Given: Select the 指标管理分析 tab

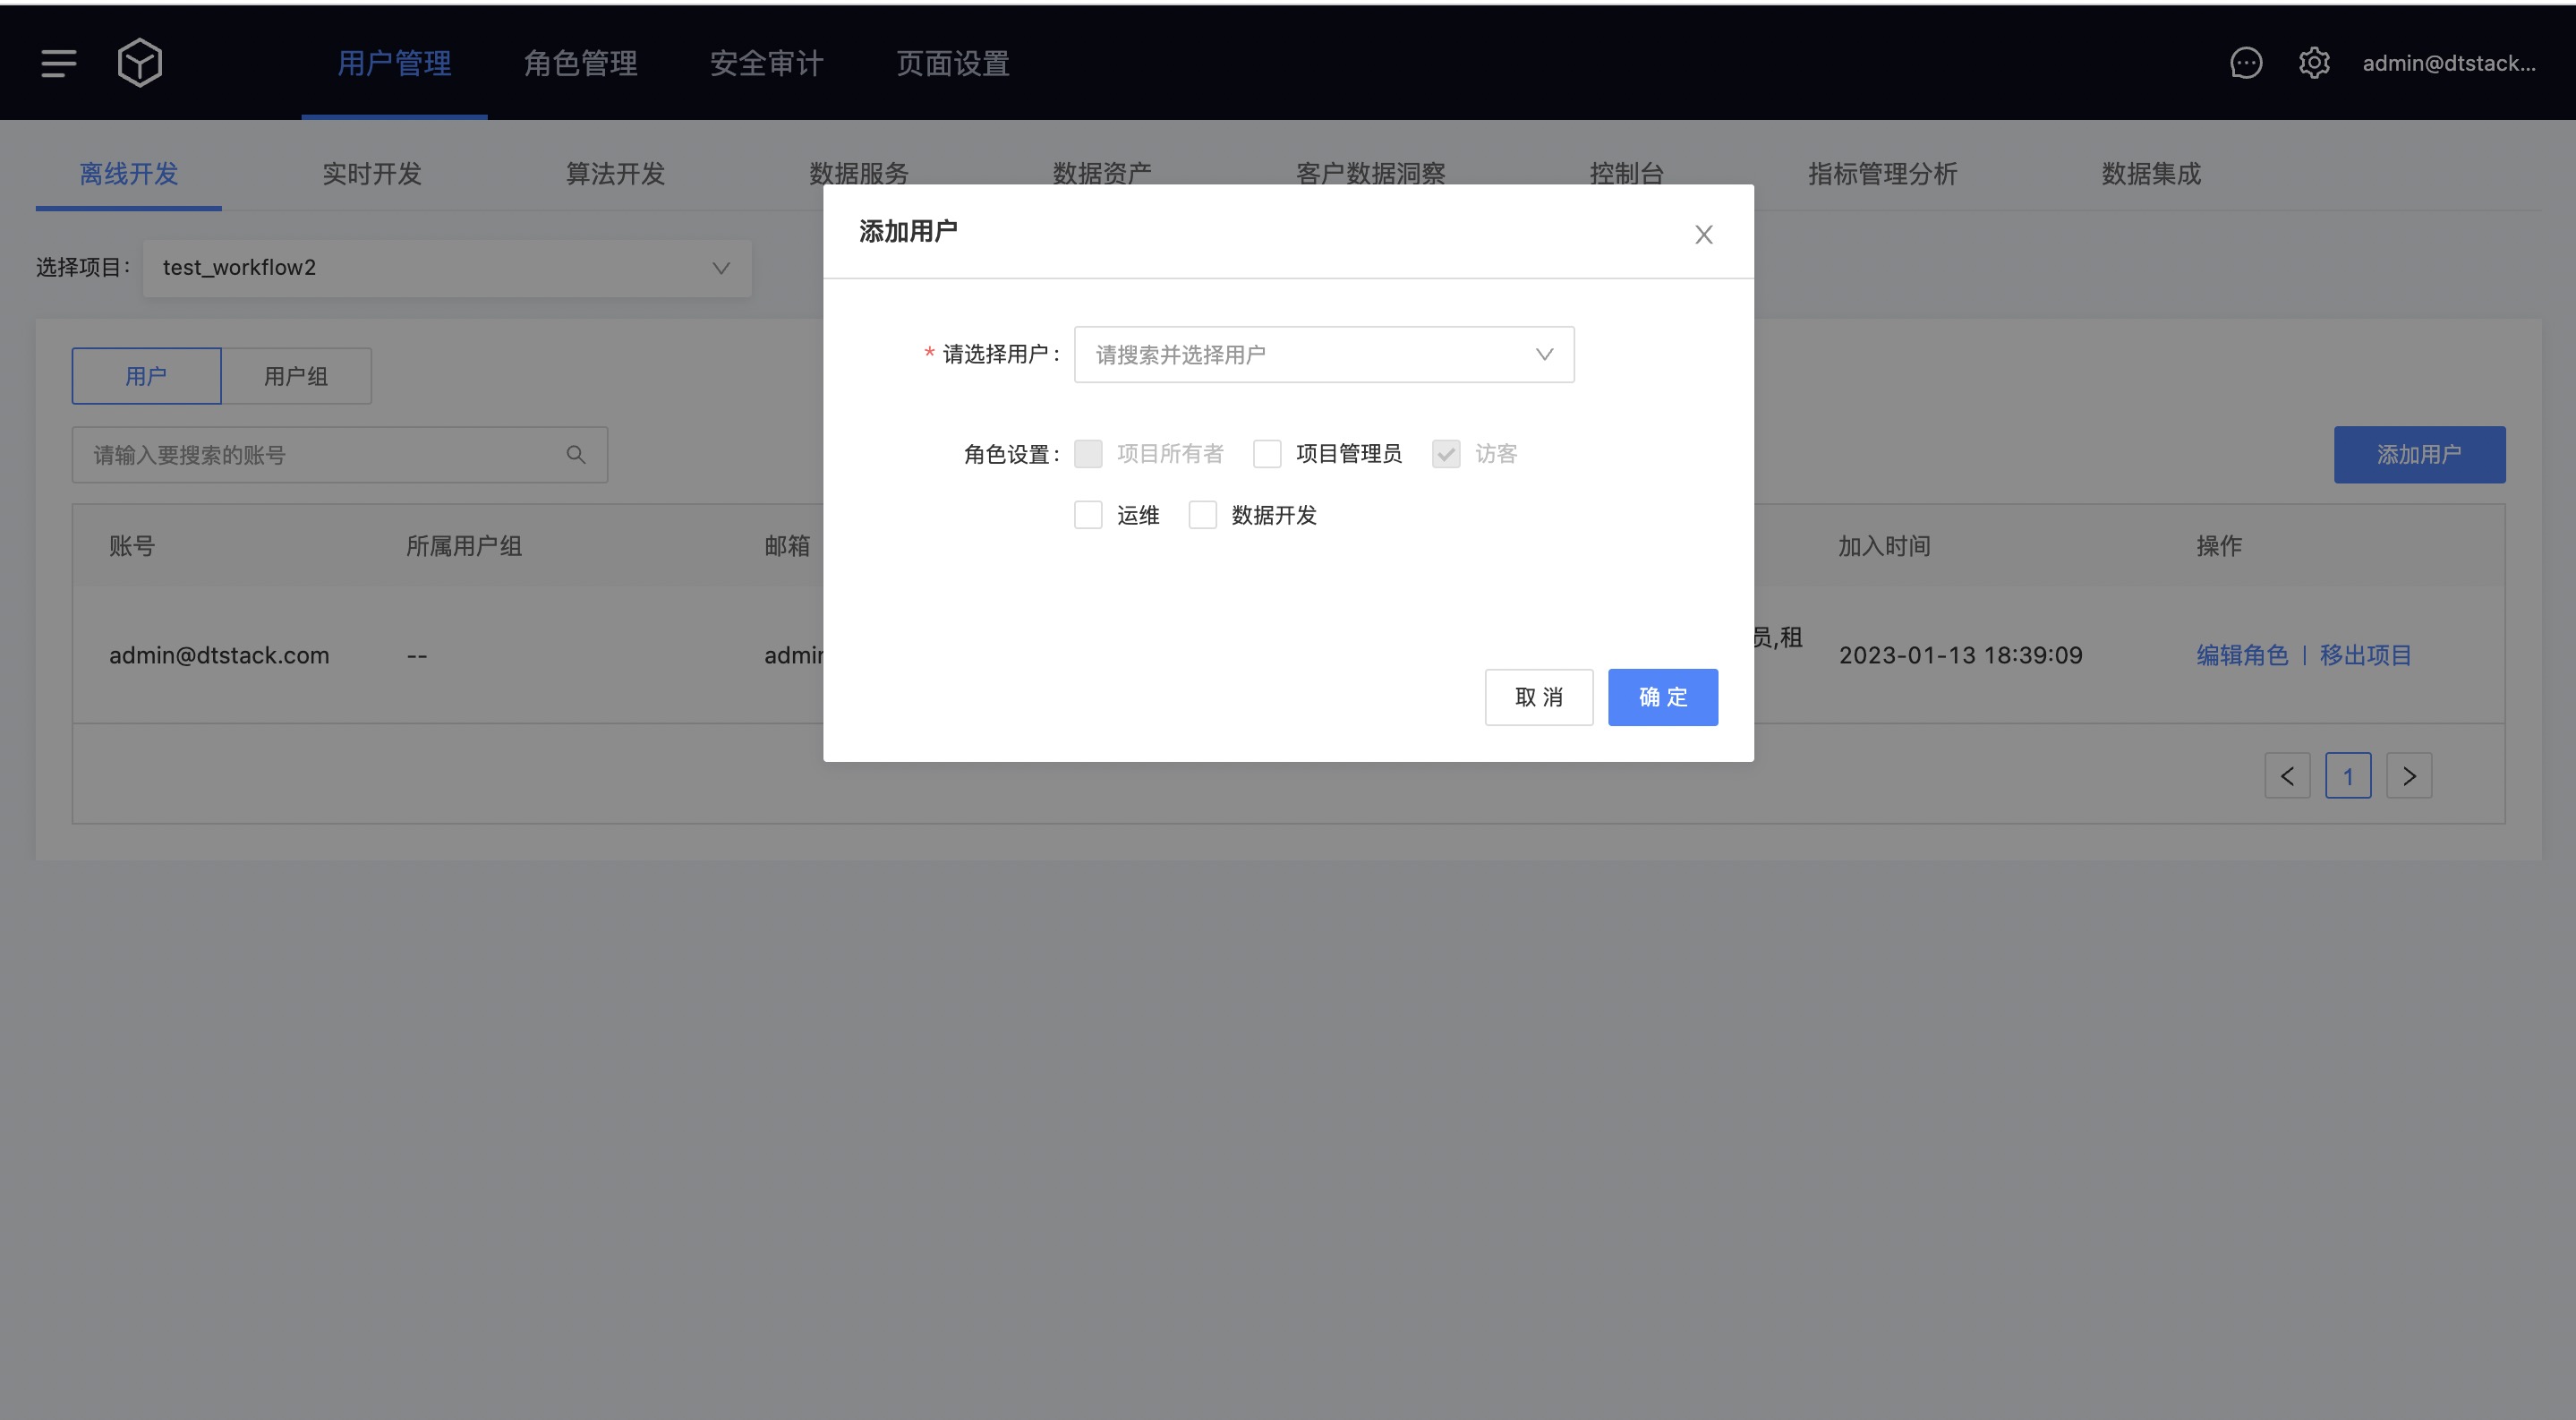Looking at the screenshot, I should click(1883, 174).
